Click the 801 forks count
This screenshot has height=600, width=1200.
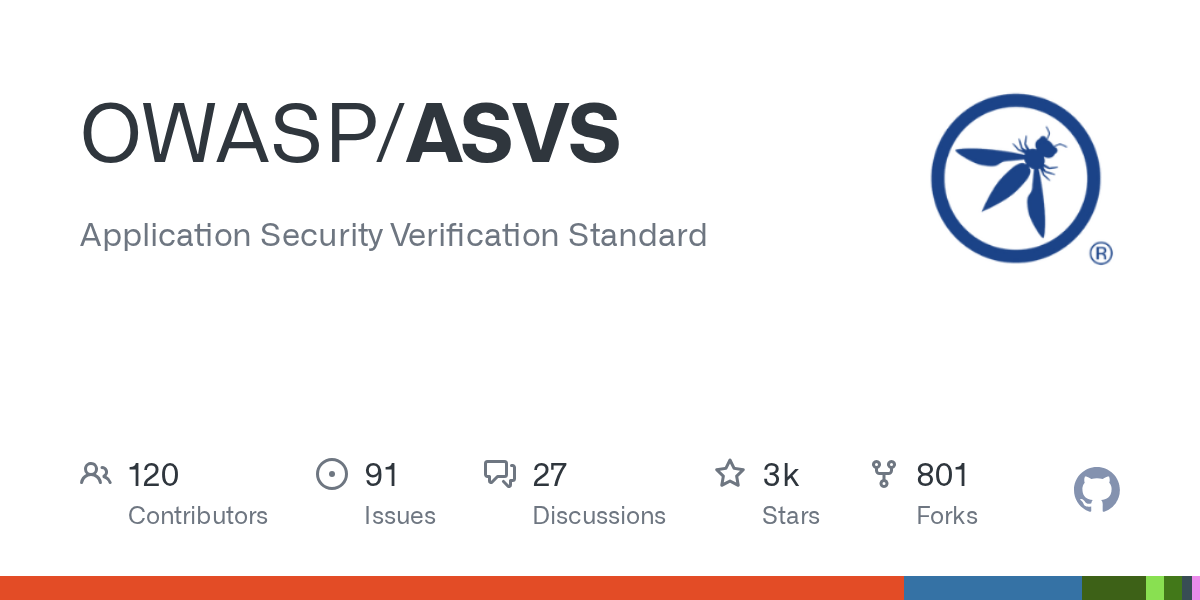point(942,474)
